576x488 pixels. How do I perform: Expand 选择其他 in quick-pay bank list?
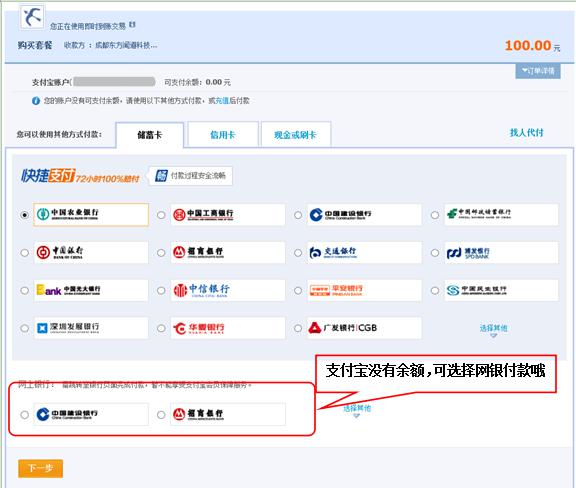[493, 330]
